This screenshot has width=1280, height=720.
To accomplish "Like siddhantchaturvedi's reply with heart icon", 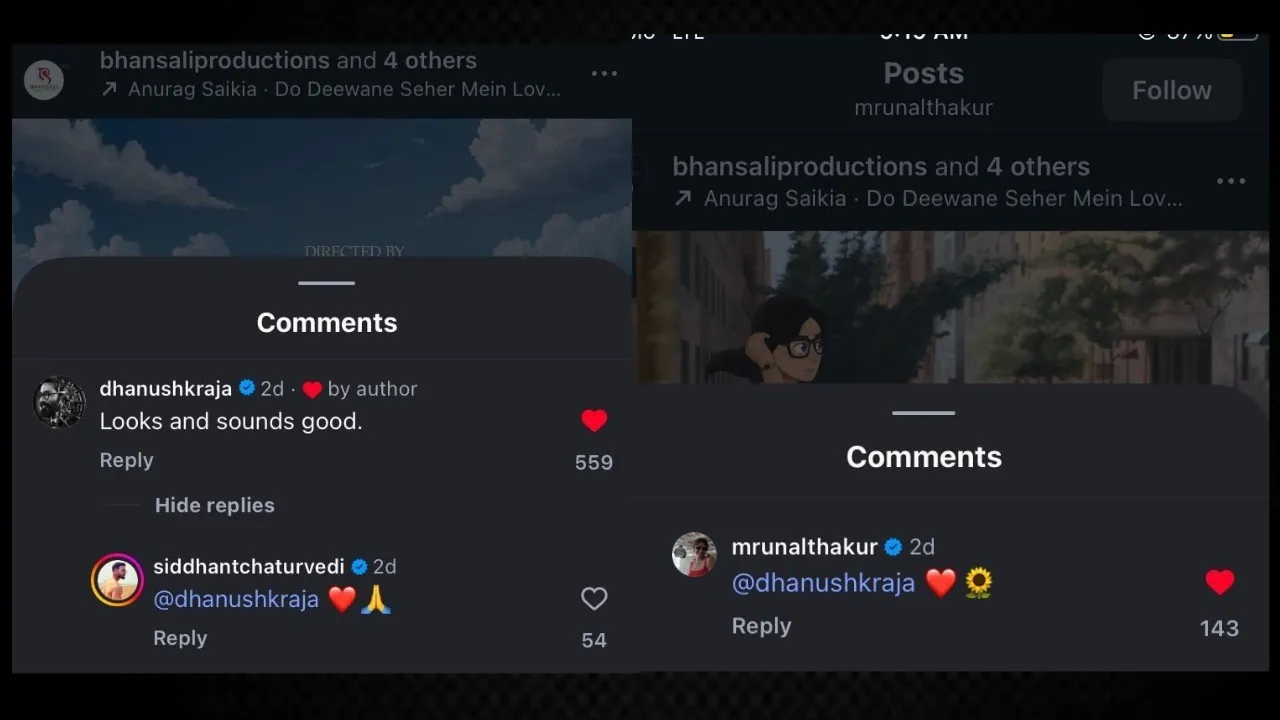I will [594, 598].
